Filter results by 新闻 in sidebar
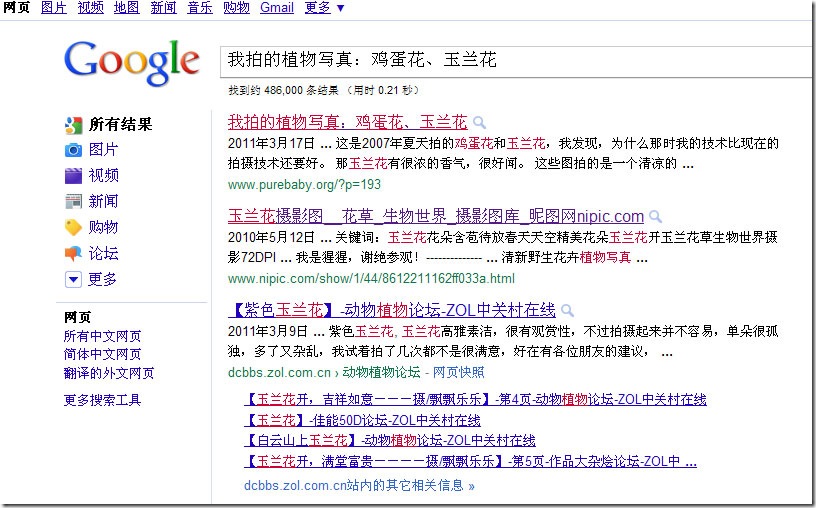Image resolution: width=816 pixels, height=508 pixels. pos(104,201)
